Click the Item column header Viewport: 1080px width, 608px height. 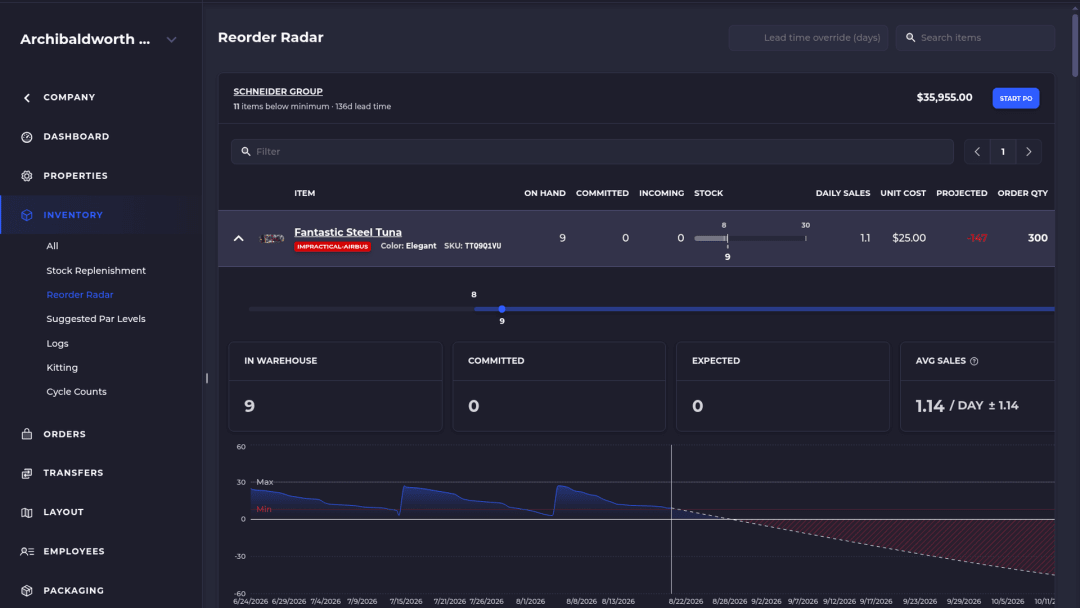tap(304, 193)
